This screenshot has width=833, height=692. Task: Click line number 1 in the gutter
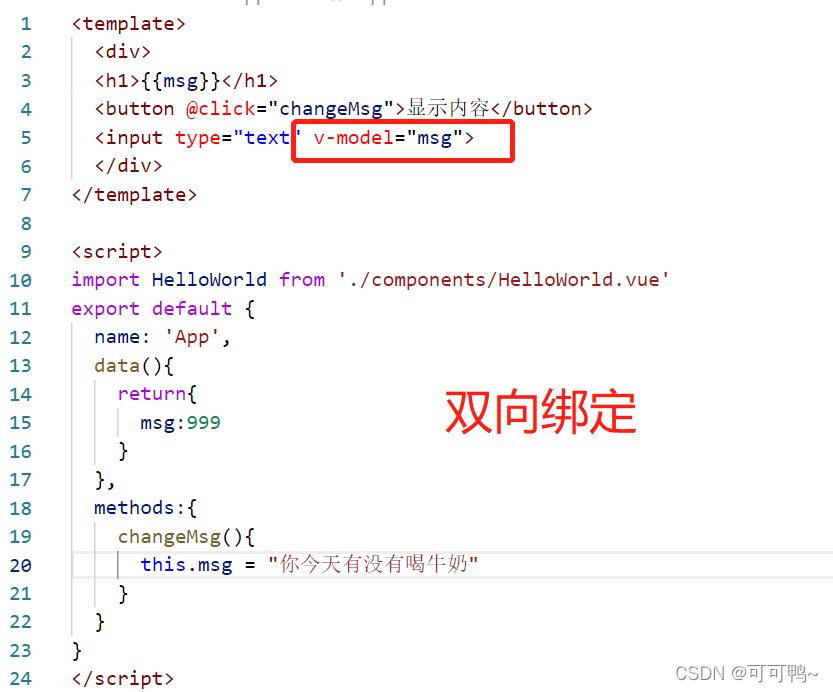coord(26,24)
